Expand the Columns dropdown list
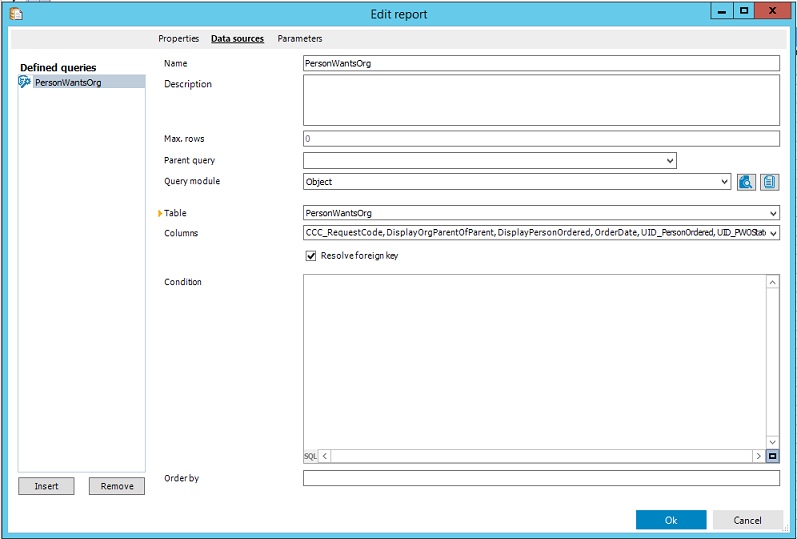The height and width of the screenshot is (539, 797). coord(773,233)
